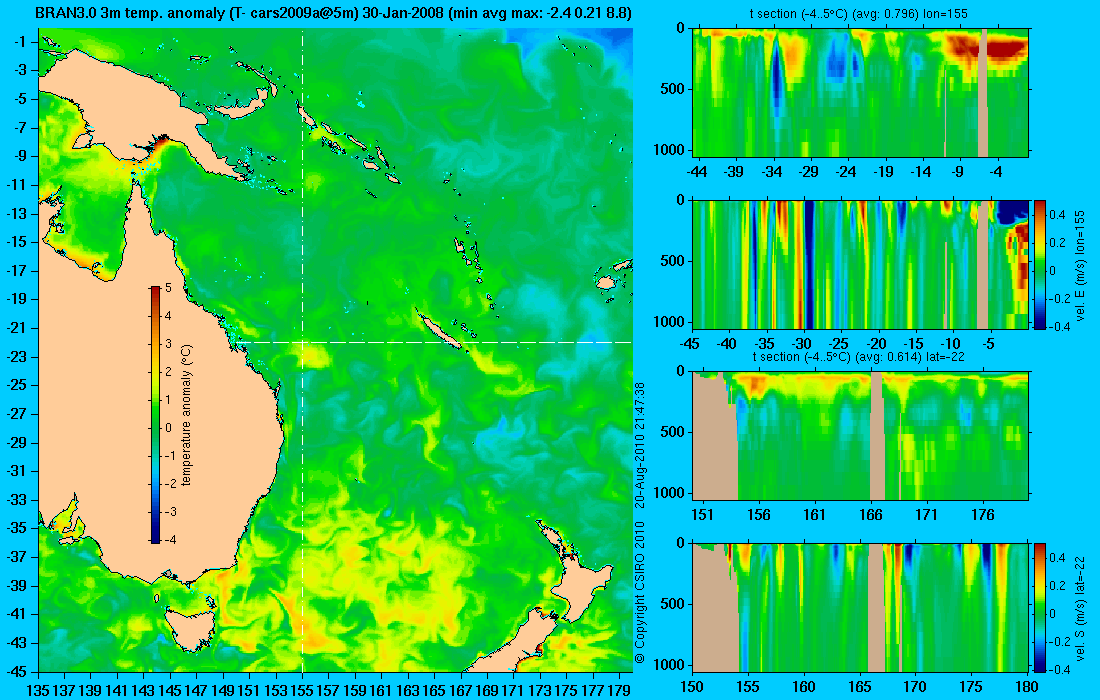The height and width of the screenshot is (700, 1100).
Task: Click latitude tick label -1 on main map
Action: point(19,42)
